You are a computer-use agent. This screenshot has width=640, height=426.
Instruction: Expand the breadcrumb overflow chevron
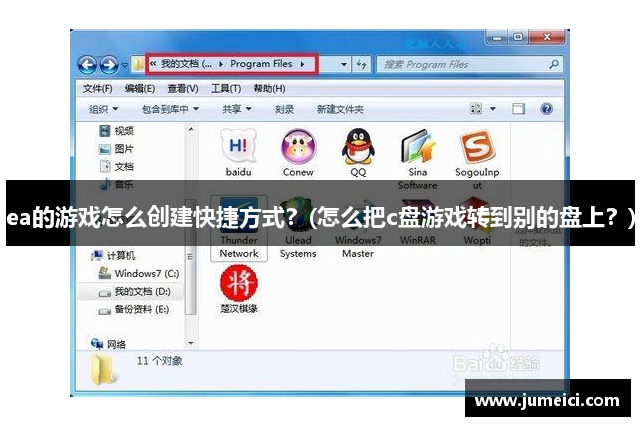(153, 63)
